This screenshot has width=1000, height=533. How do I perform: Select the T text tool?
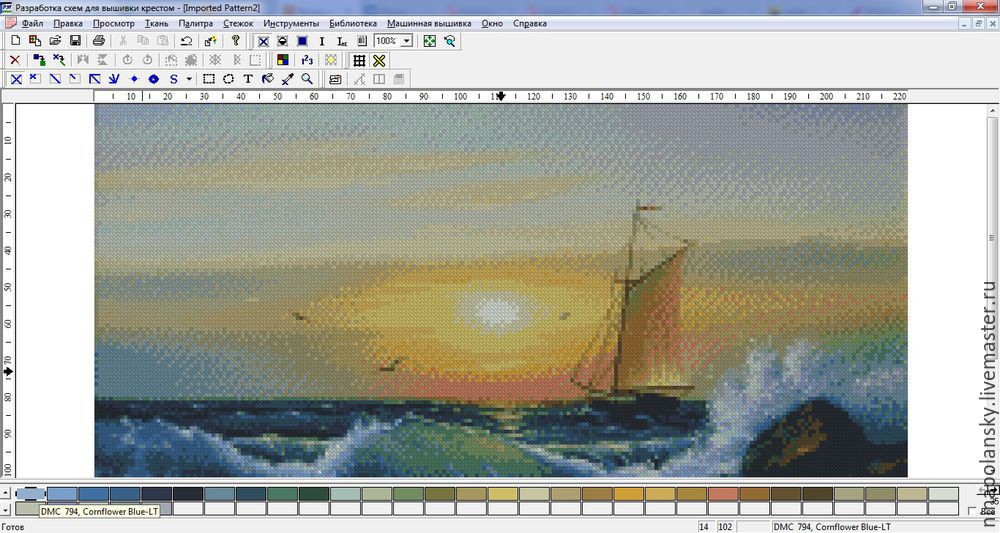[x=248, y=79]
